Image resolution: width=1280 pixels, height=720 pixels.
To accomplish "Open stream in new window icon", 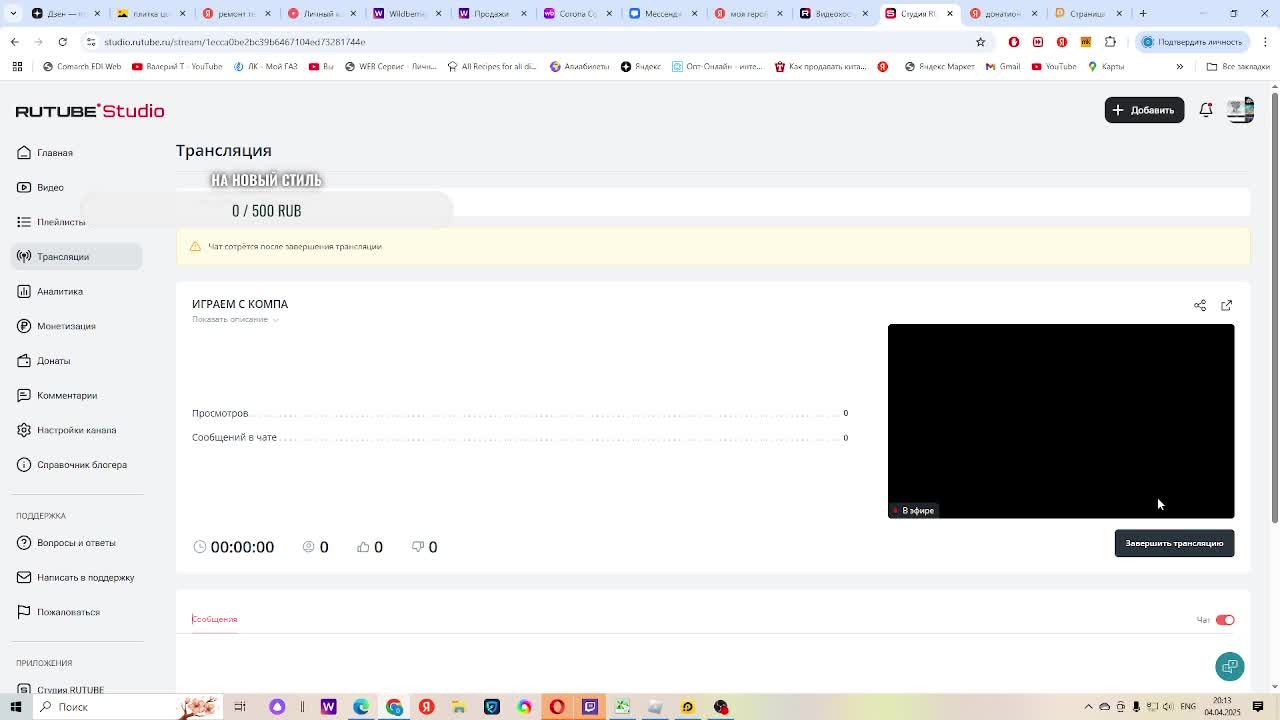I will [1227, 305].
